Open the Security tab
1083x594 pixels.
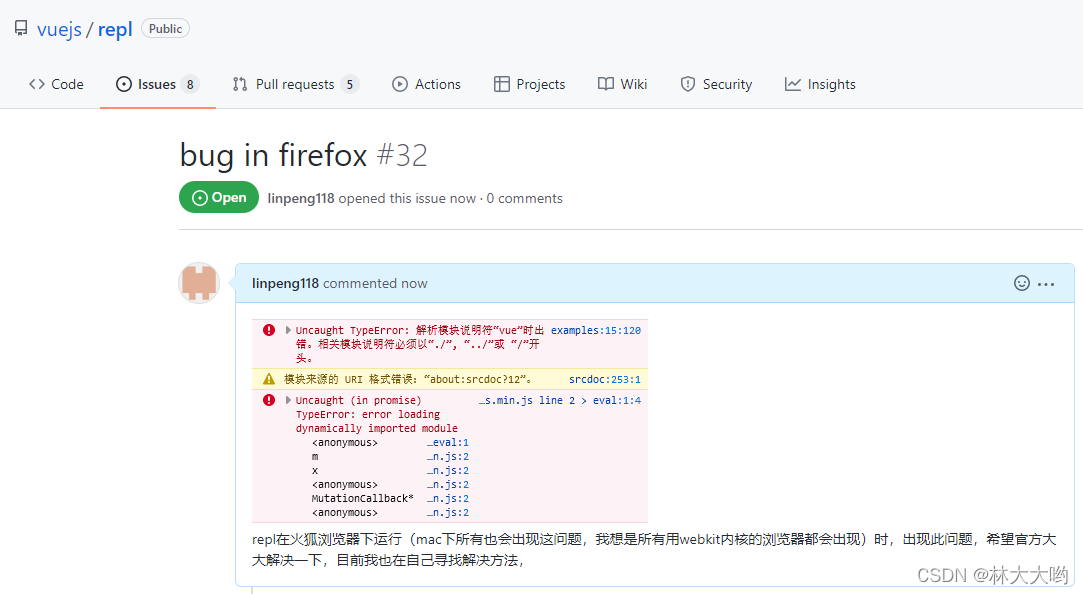pos(716,84)
